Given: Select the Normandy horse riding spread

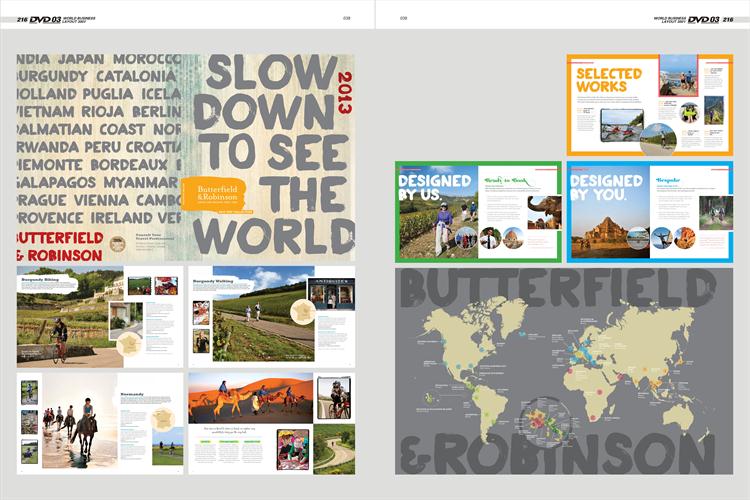Looking at the screenshot, I should coord(99,422).
